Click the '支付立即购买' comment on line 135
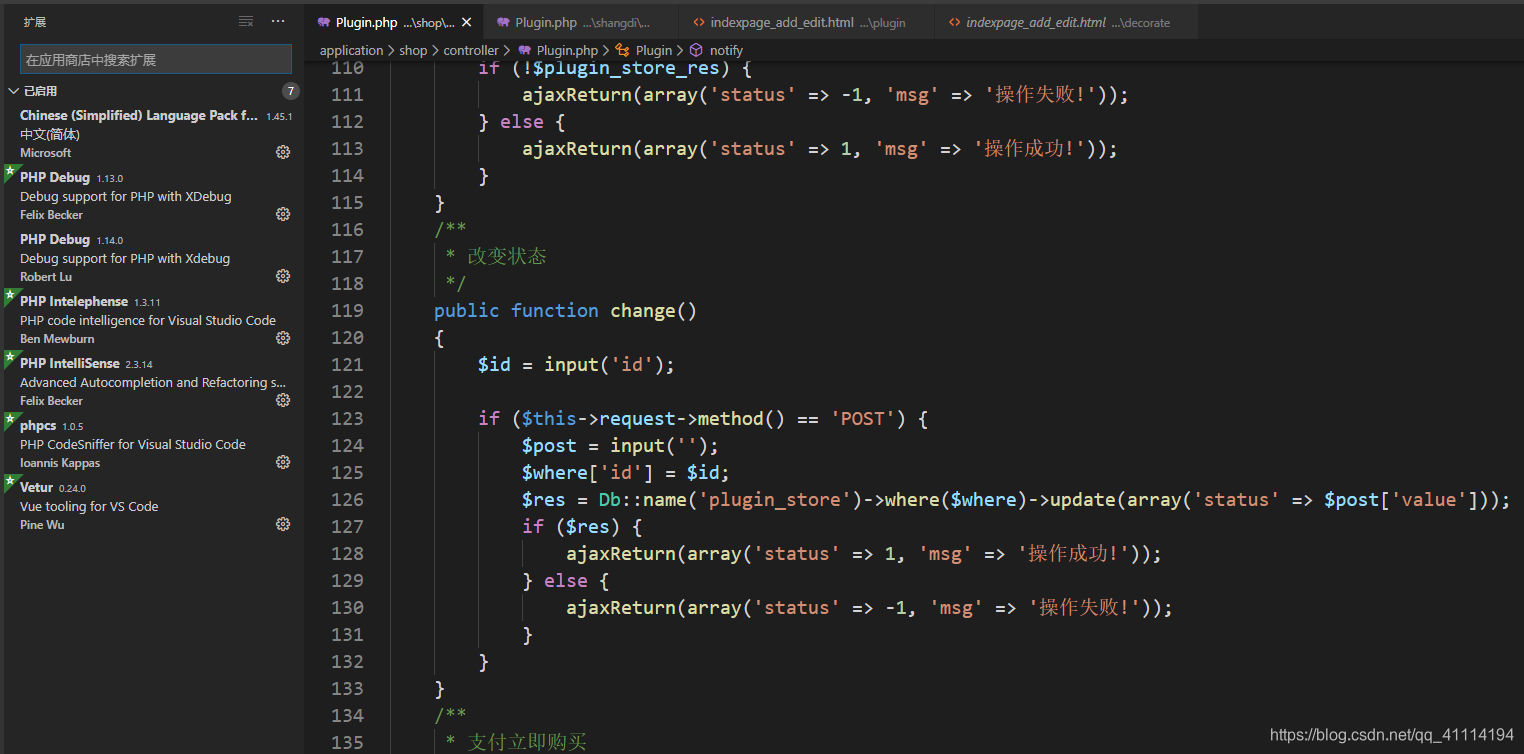The width and height of the screenshot is (1524, 754). (527, 742)
